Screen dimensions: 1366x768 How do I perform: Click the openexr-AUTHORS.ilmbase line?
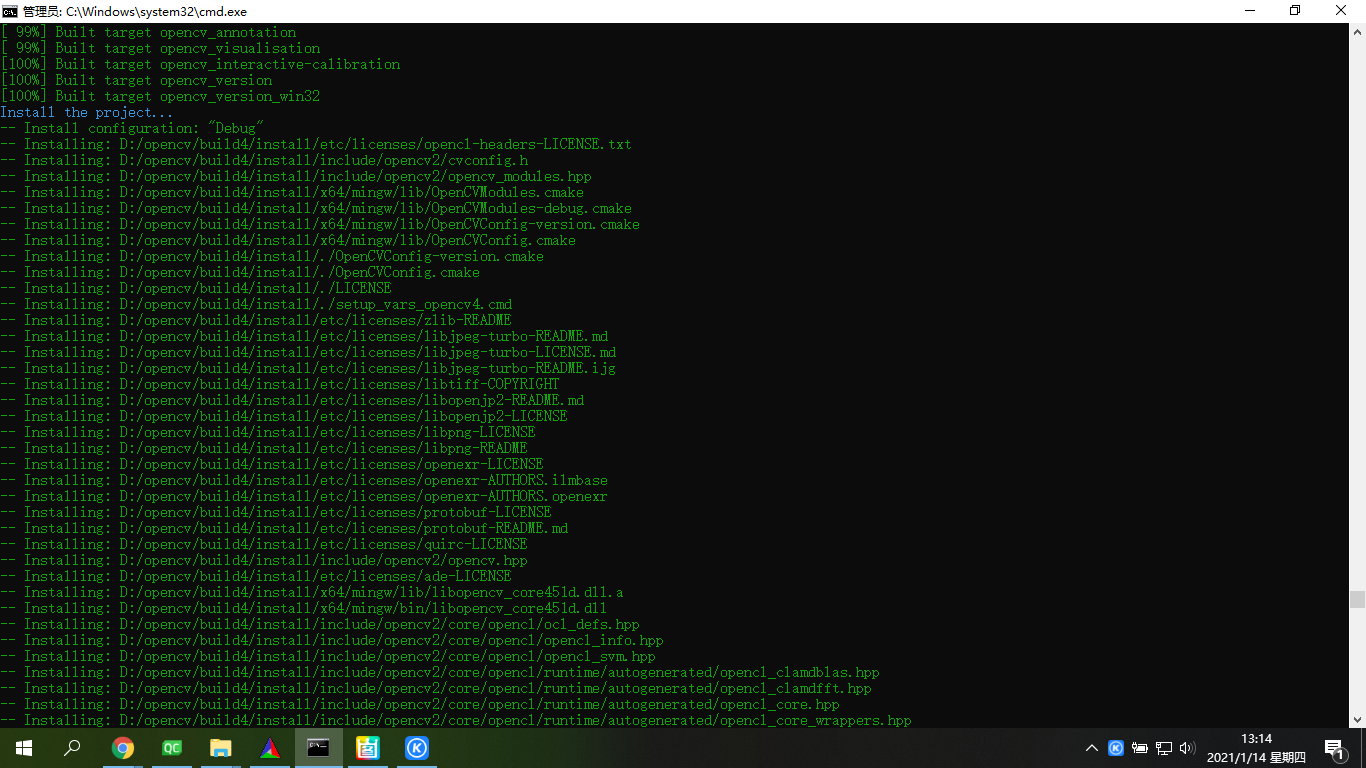coord(304,480)
